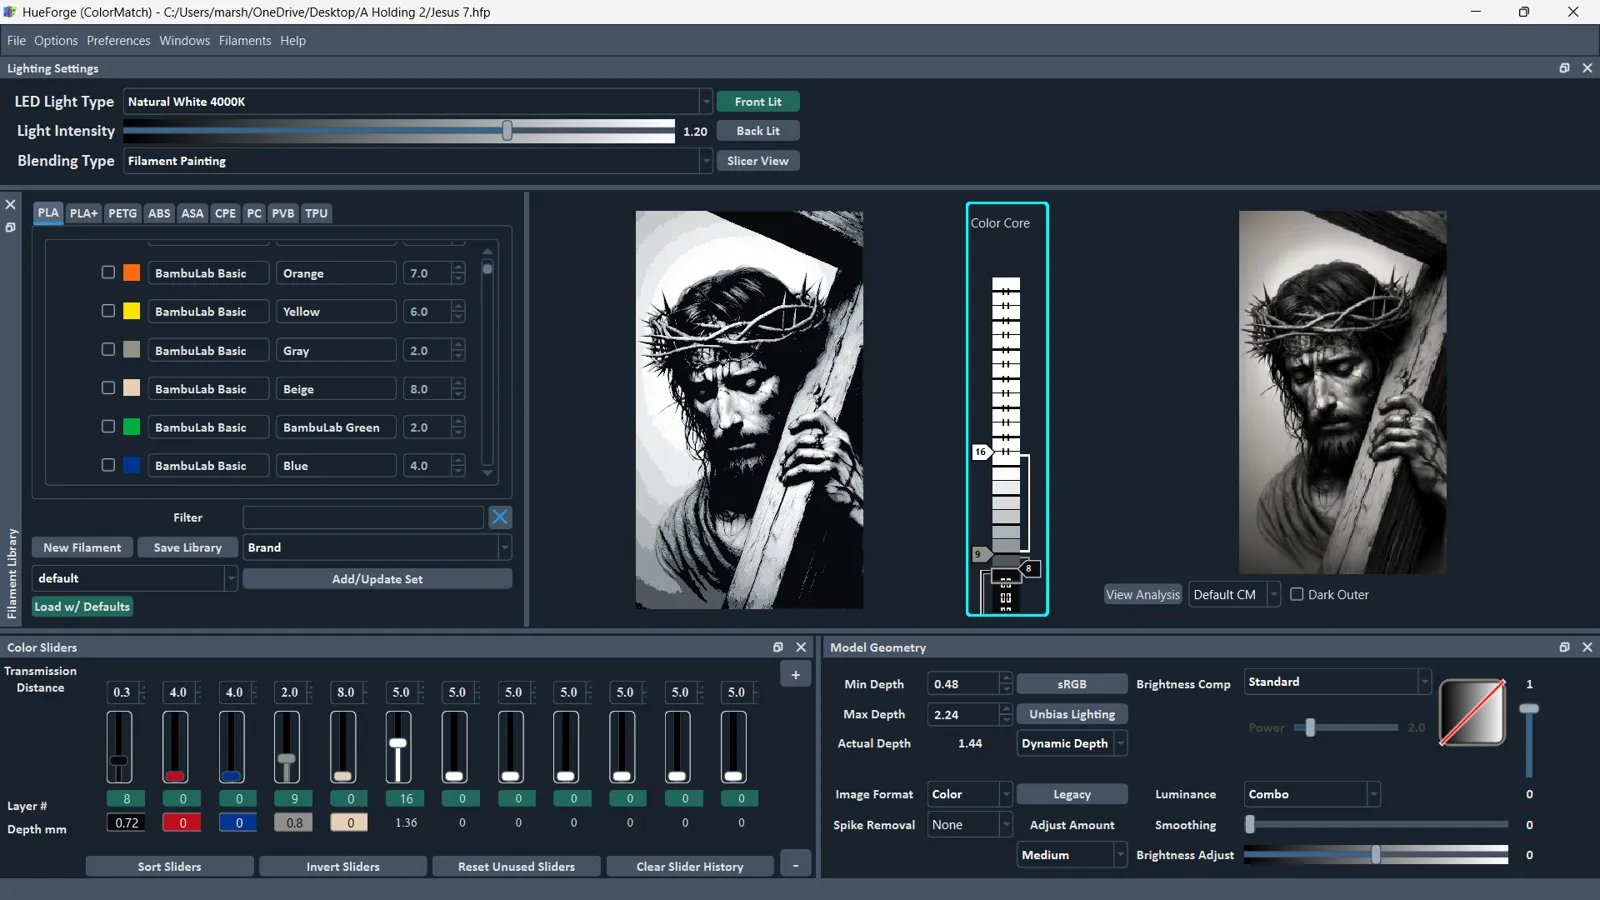The height and width of the screenshot is (900, 1600).
Task: Open the Preferences menu
Action: [118, 41]
